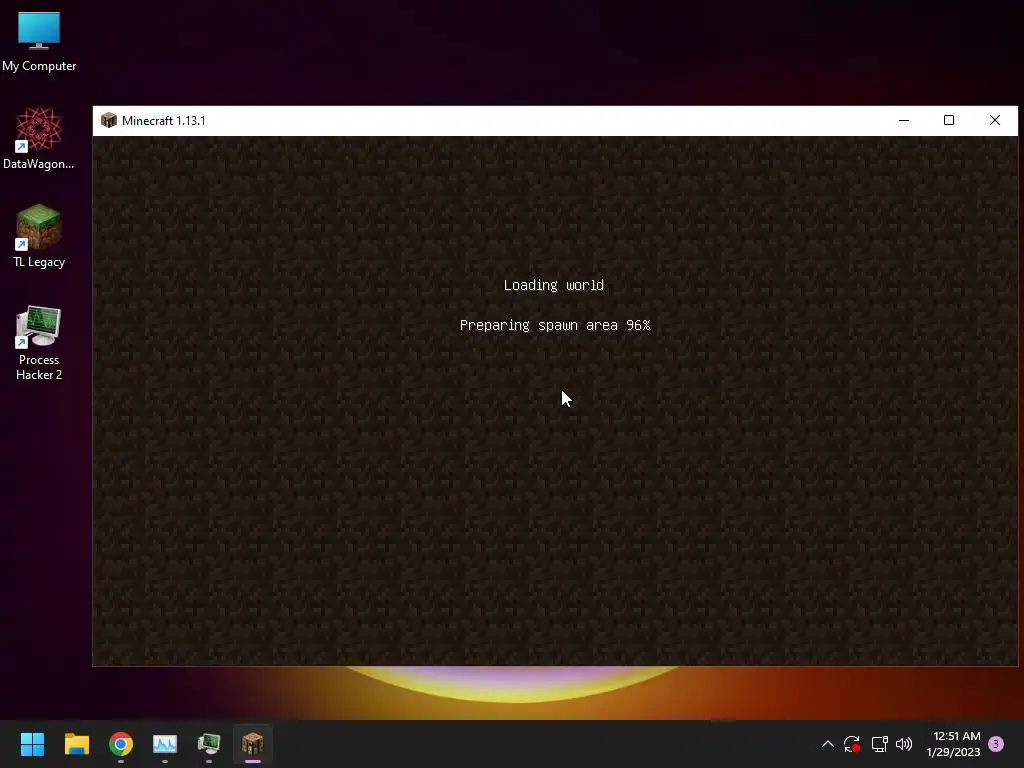Viewport: 1024px width, 768px height.
Task: Open the Windows Start menu
Action: tap(32, 744)
